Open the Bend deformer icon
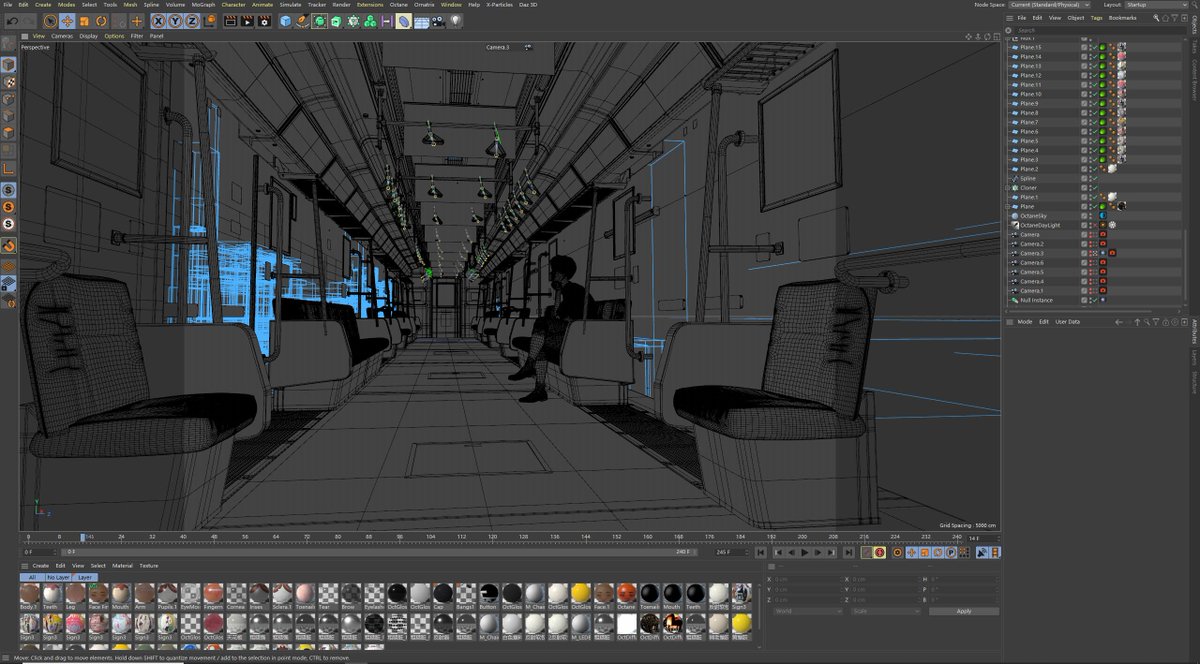Screen dimensions: 1200x664 coord(404,20)
